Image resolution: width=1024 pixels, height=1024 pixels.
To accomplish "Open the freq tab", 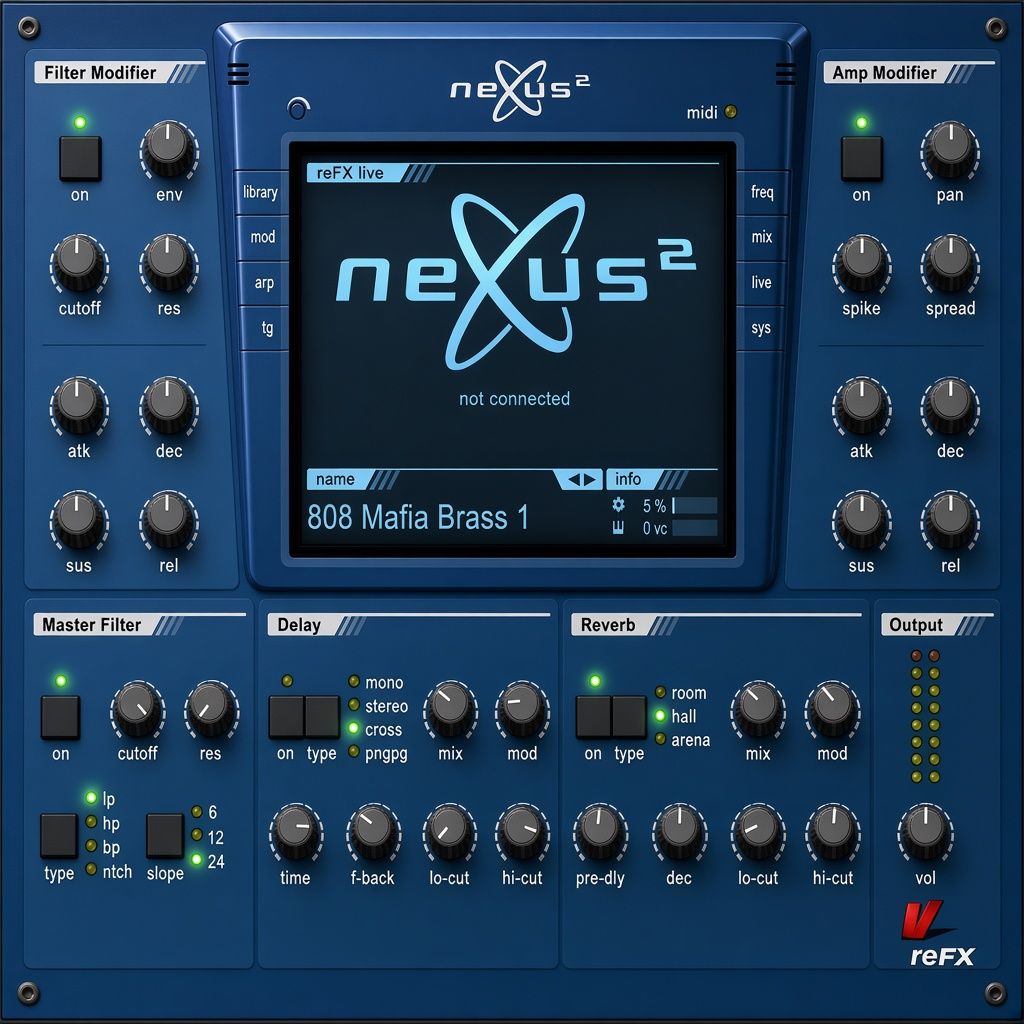I will [x=762, y=192].
